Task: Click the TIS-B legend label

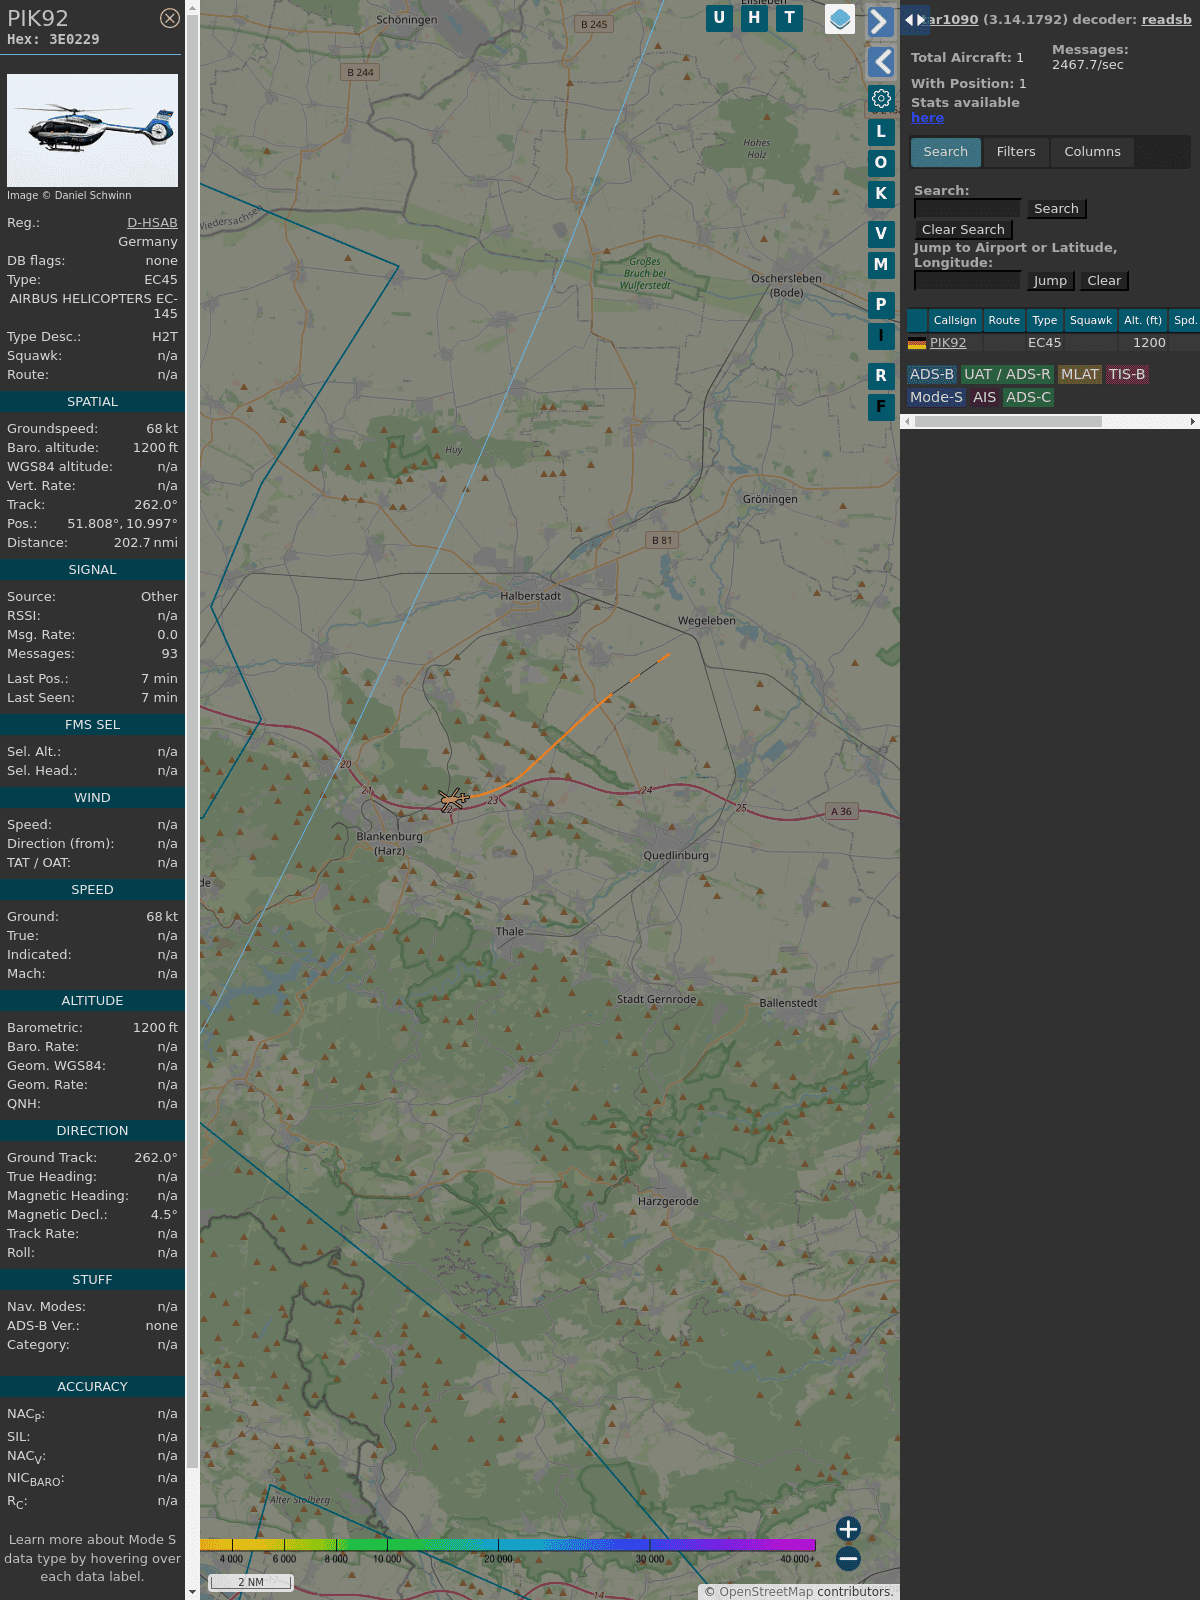Action: pyautogui.click(x=1127, y=375)
